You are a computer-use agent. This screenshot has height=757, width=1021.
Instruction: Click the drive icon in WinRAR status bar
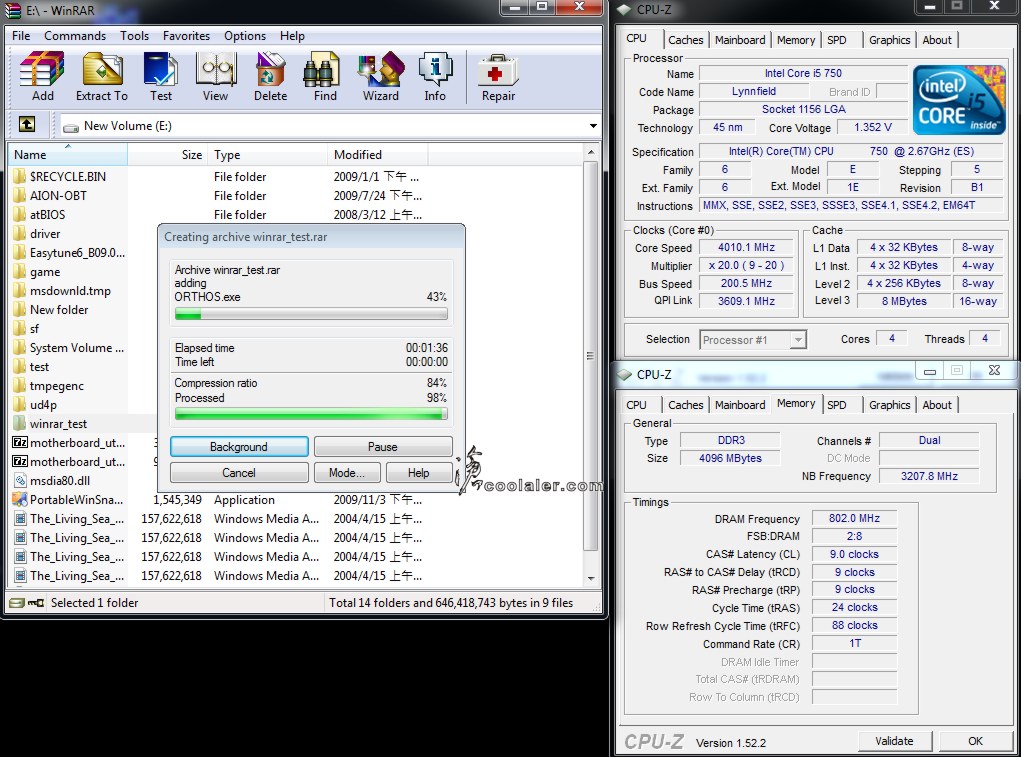click(x=16, y=603)
